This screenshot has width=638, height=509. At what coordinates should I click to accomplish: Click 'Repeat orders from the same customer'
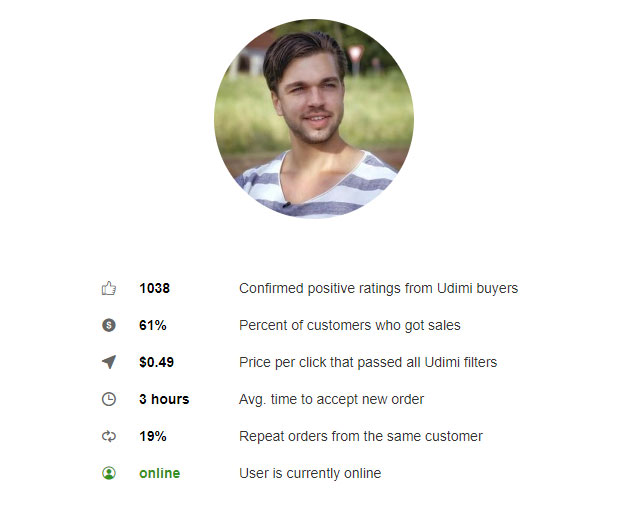tap(361, 436)
